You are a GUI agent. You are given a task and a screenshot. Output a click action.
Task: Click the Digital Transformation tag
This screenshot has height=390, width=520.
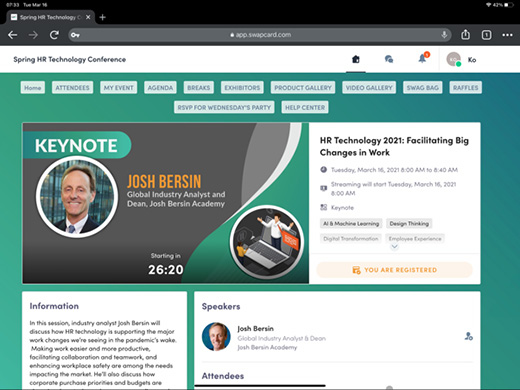351,239
